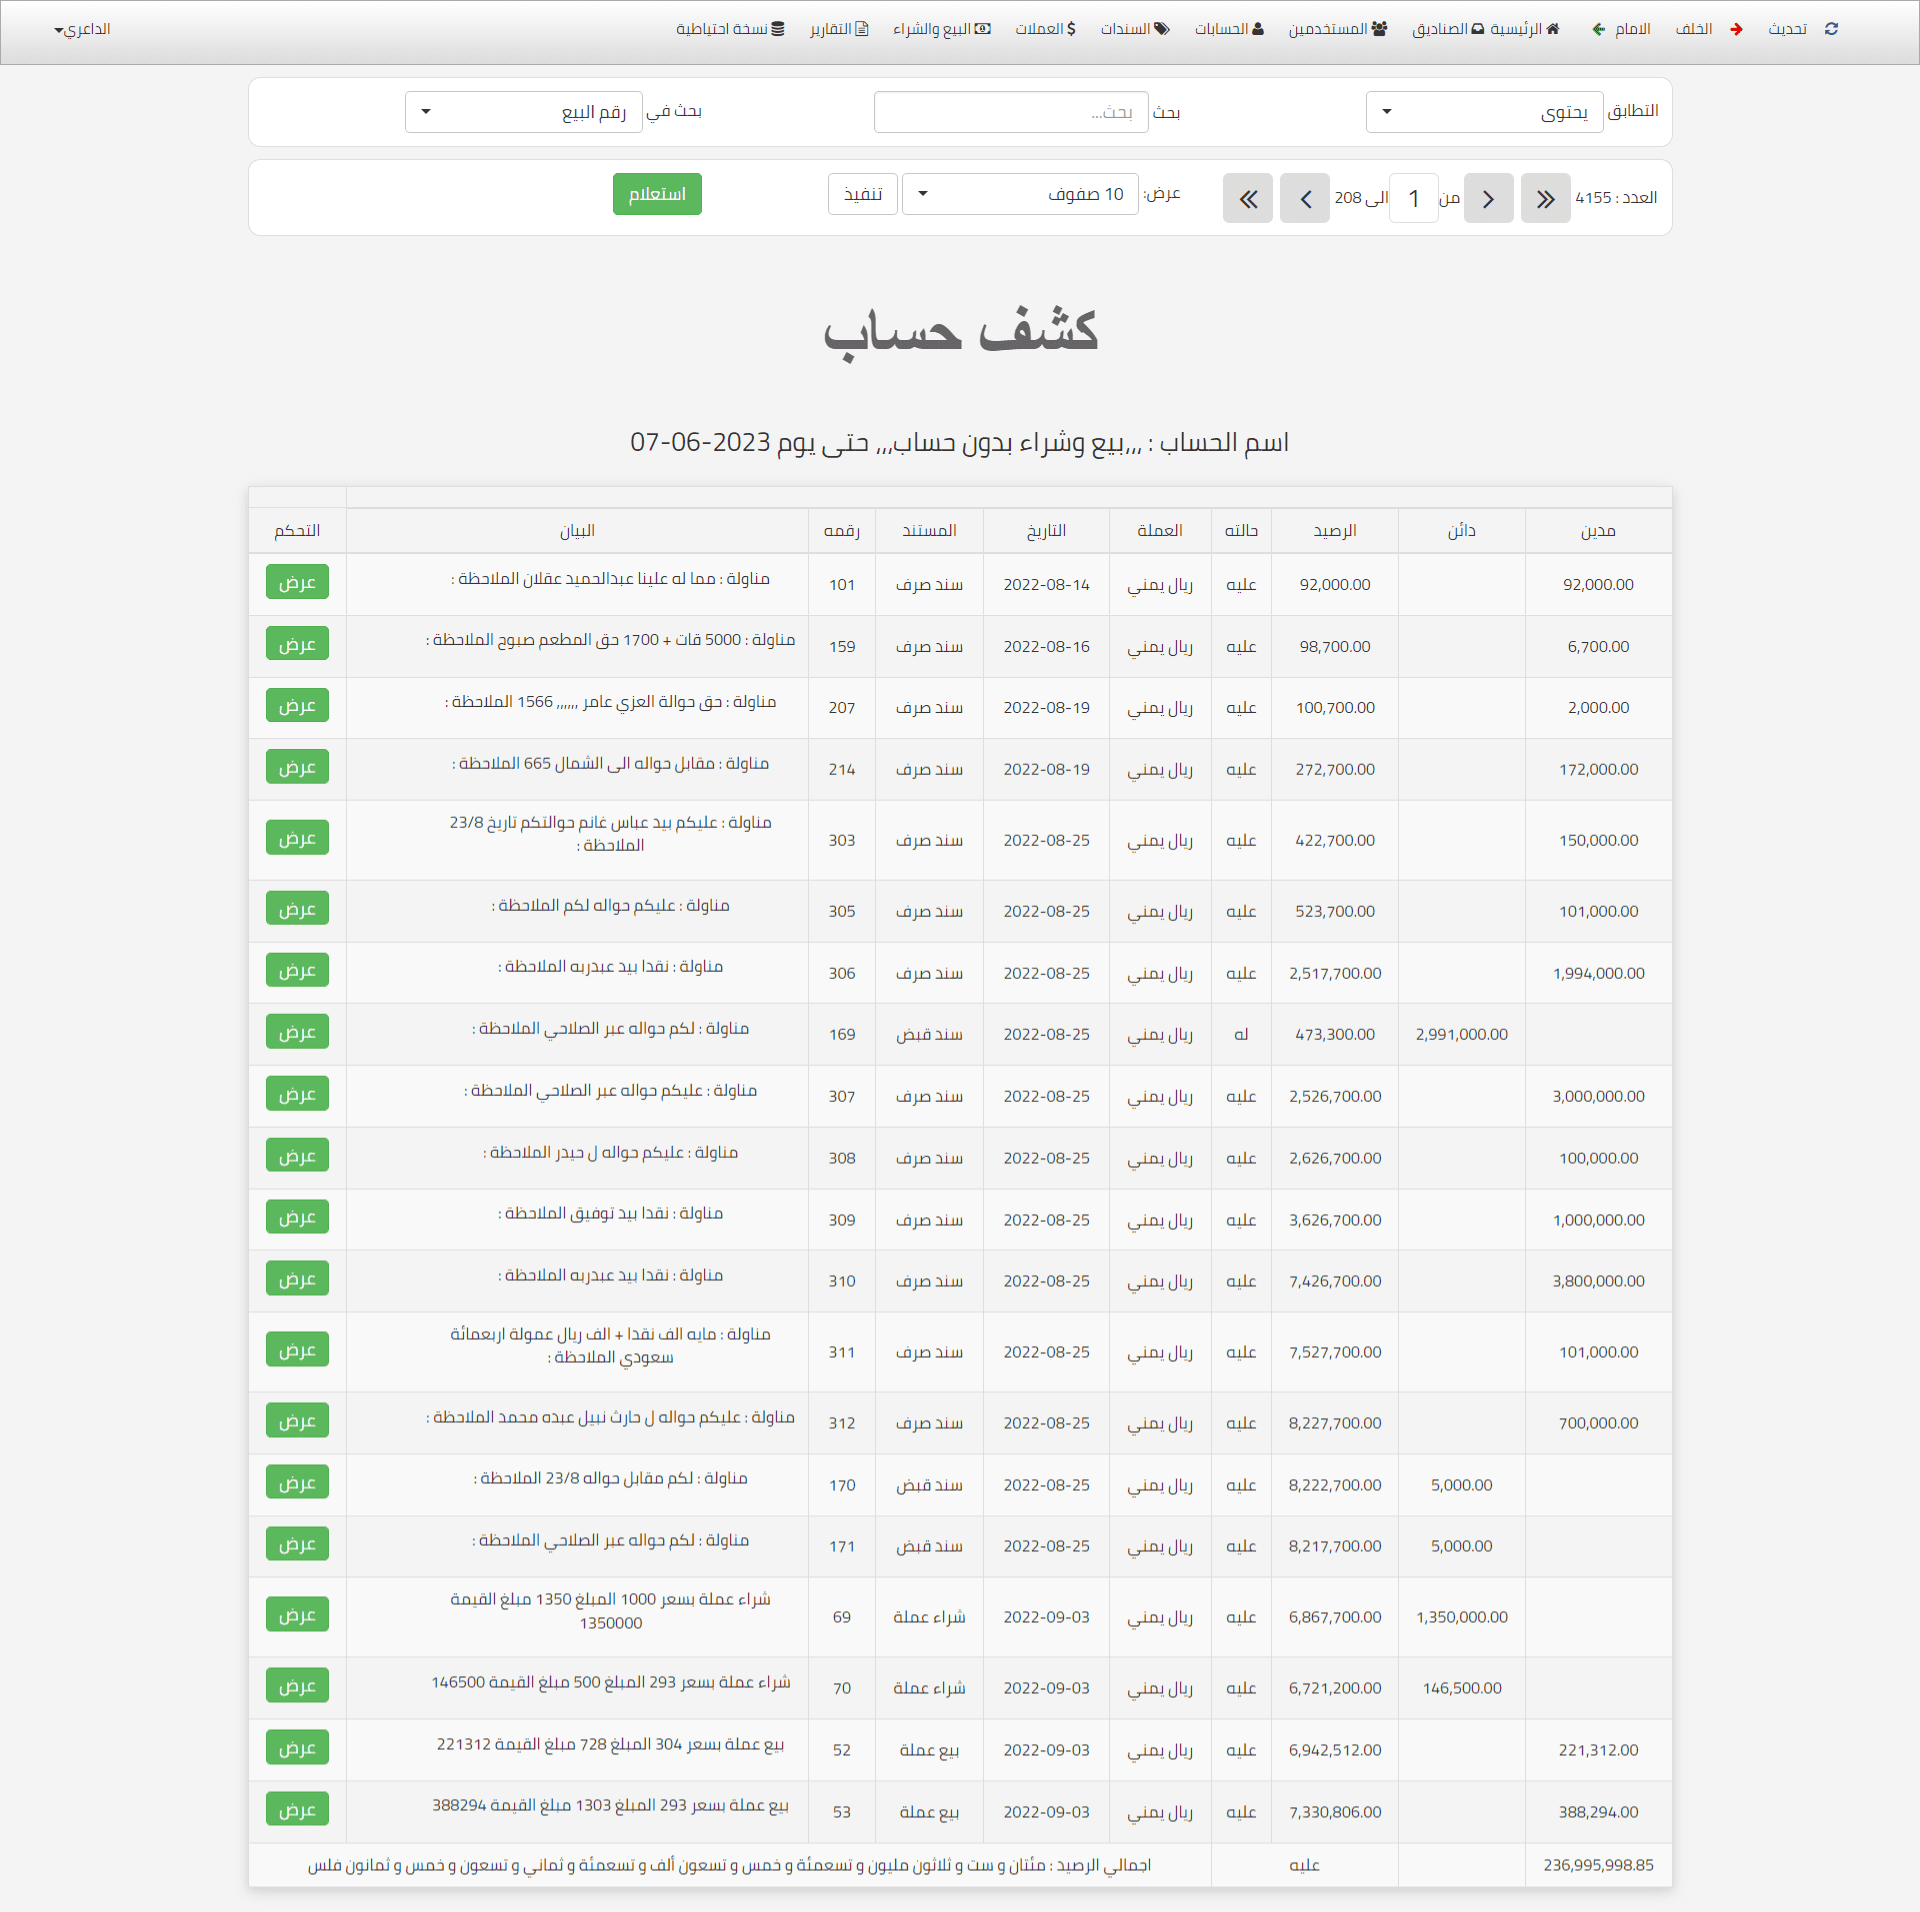Go to last page double-chevron button
The height and width of the screenshot is (1912, 1920).
(x=1248, y=198)
